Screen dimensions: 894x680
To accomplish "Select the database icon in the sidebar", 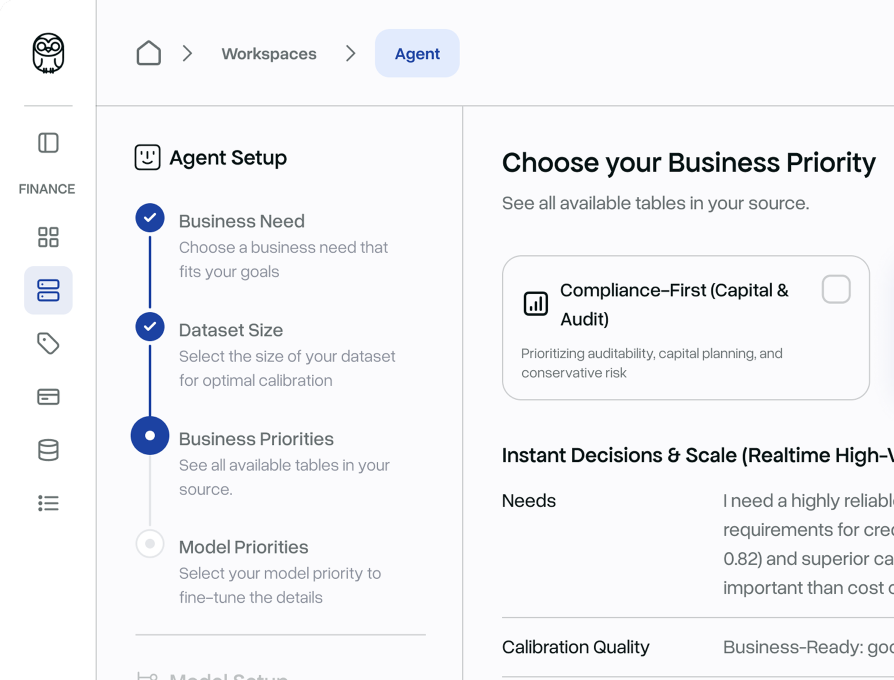I will pyautogui.click(x=47, y=448).
